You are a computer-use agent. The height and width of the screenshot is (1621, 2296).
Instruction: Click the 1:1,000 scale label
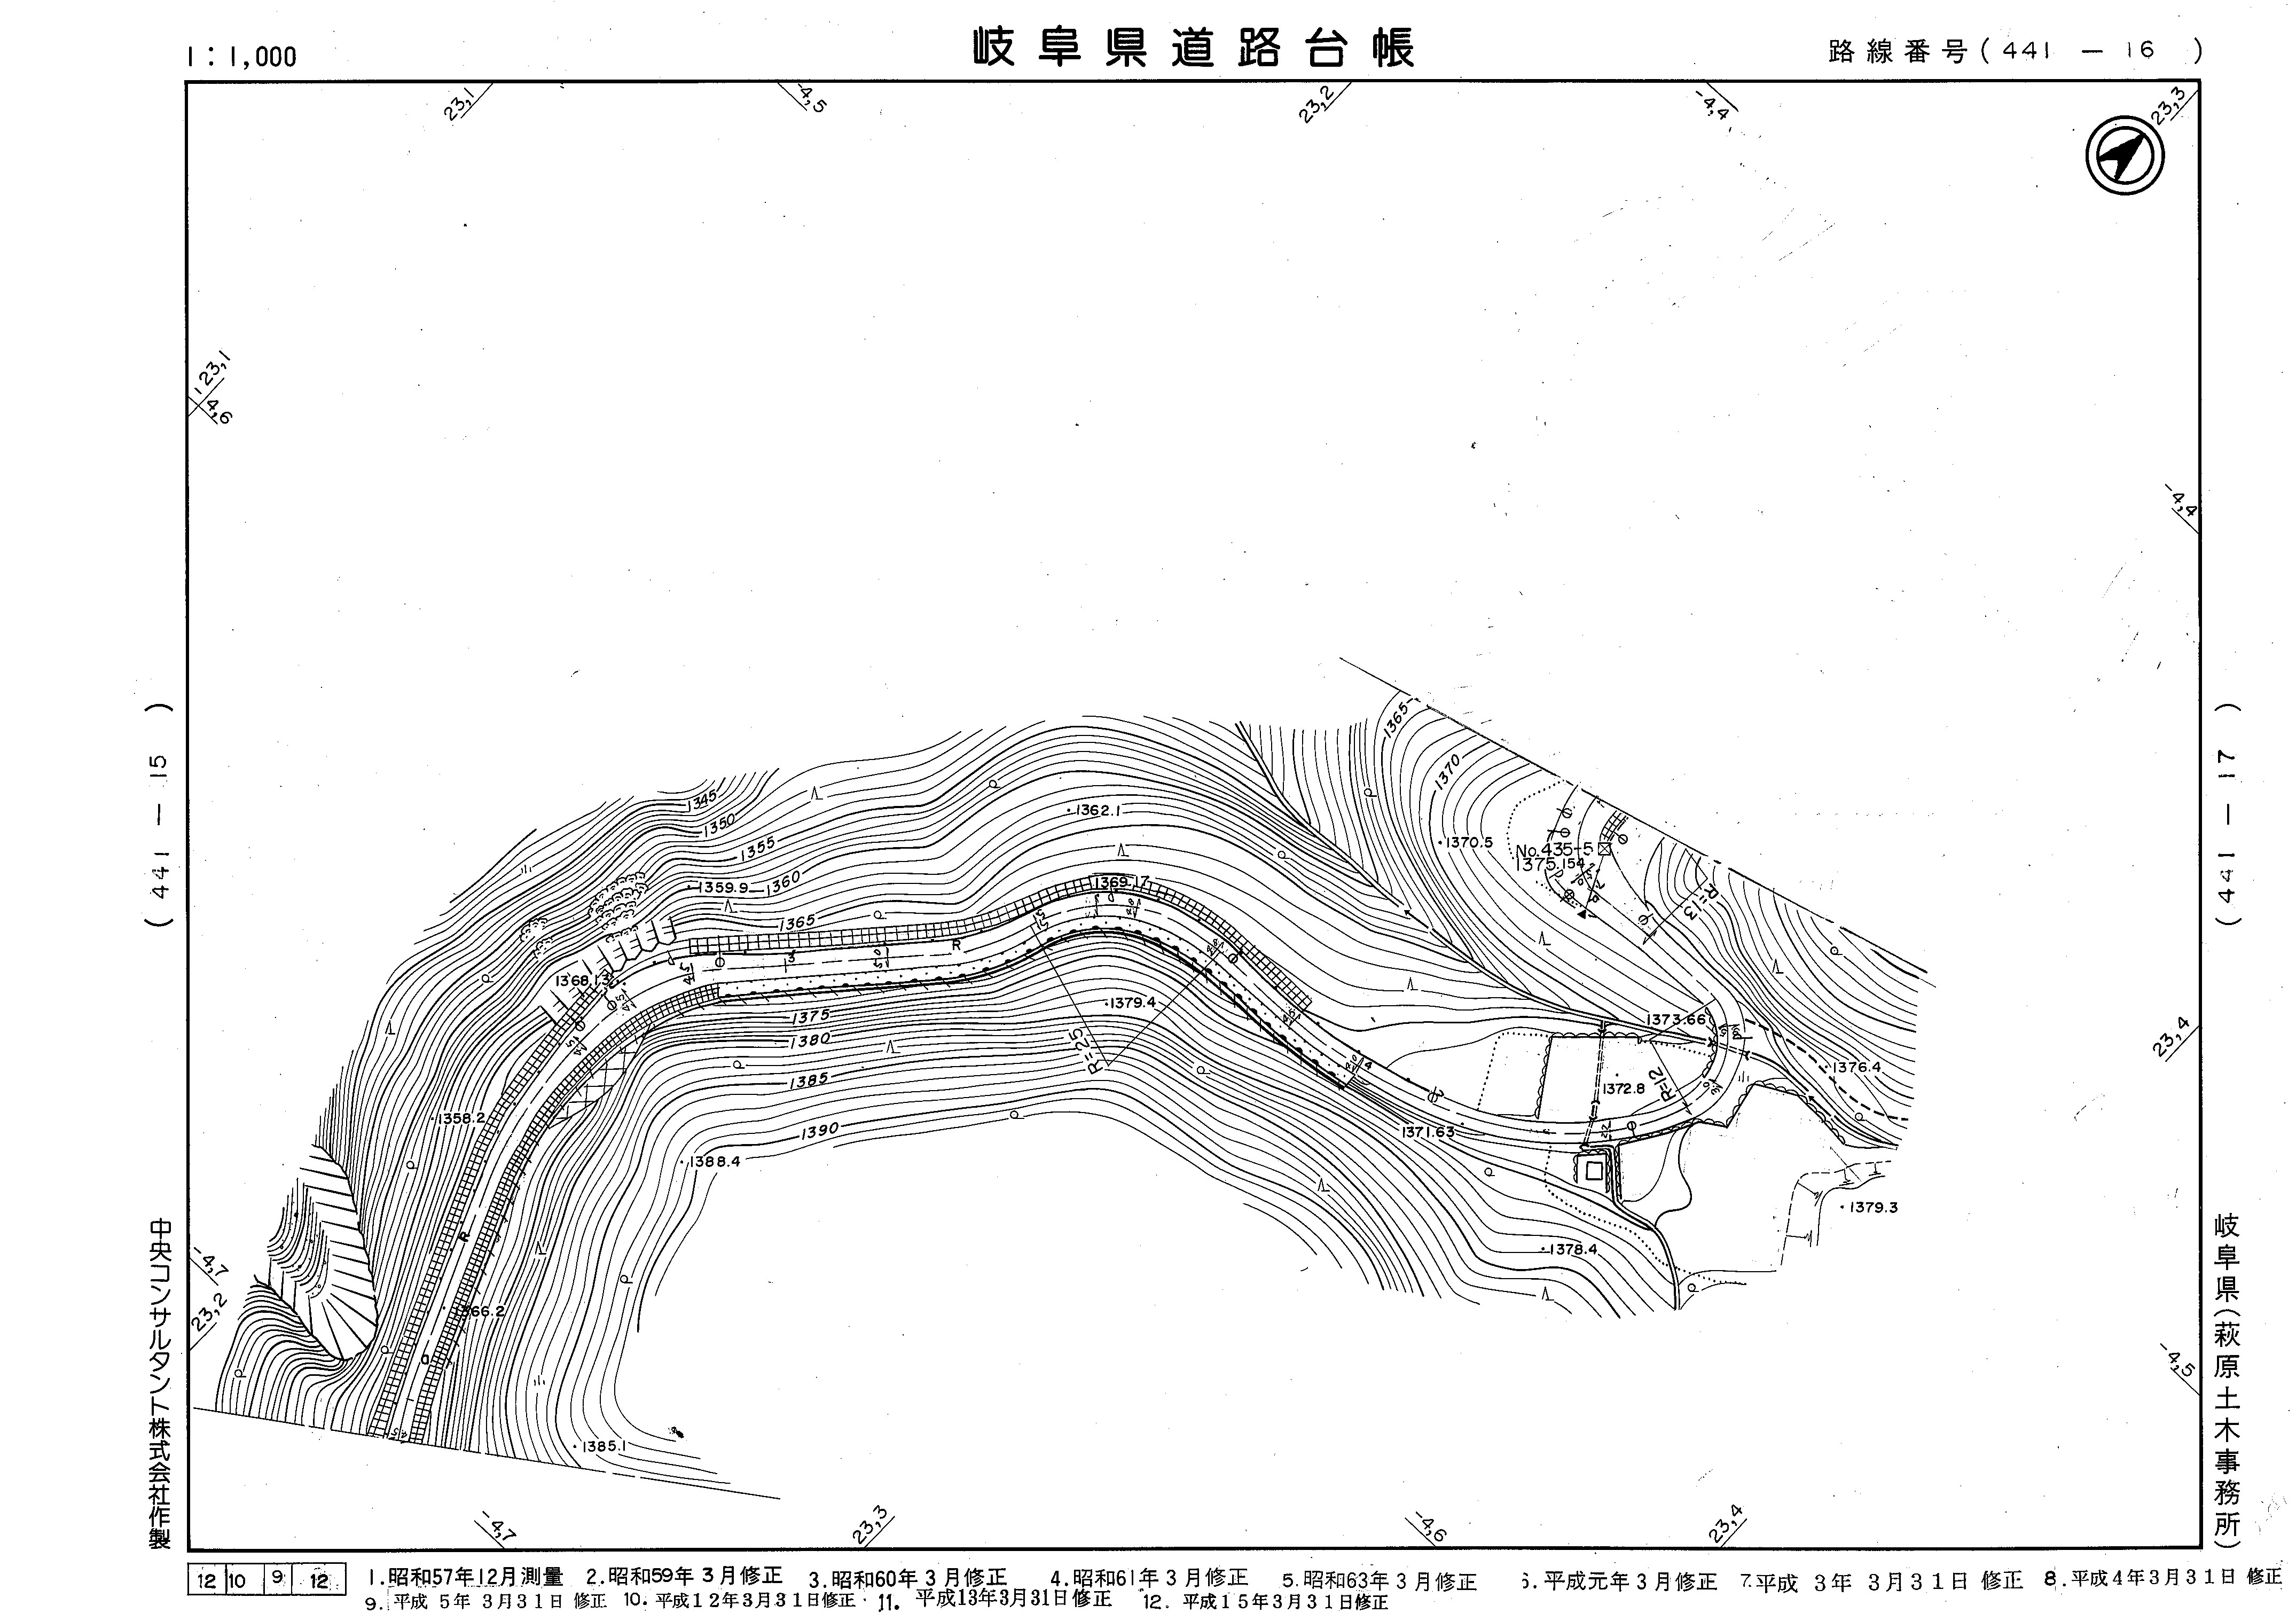click(x=241, y=57)
